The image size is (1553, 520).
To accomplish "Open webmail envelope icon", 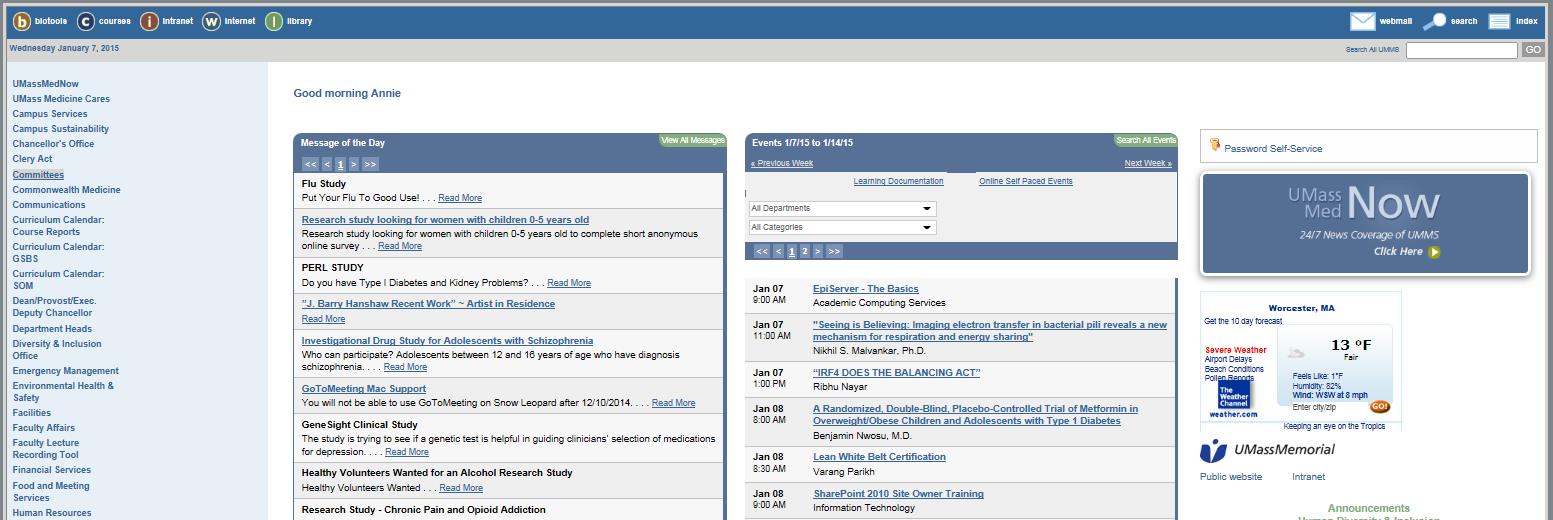I will pos(1362,21).
